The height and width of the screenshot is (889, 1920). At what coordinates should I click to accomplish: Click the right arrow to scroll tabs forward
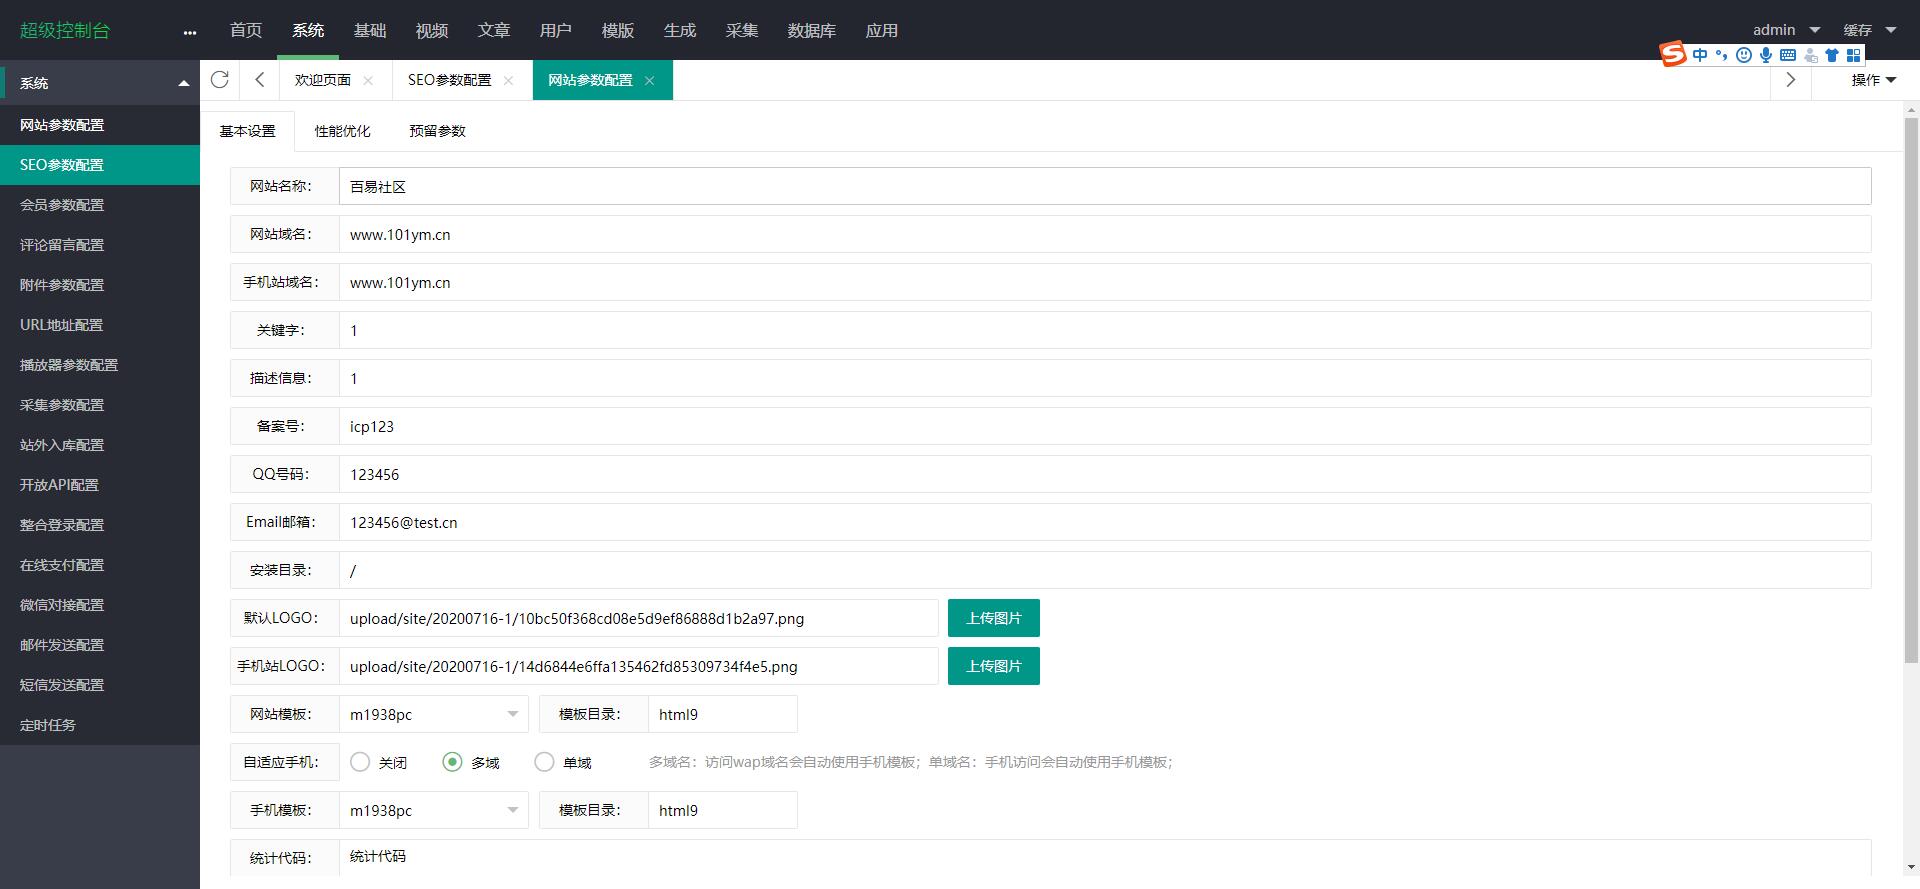[x=1790, y=80]
